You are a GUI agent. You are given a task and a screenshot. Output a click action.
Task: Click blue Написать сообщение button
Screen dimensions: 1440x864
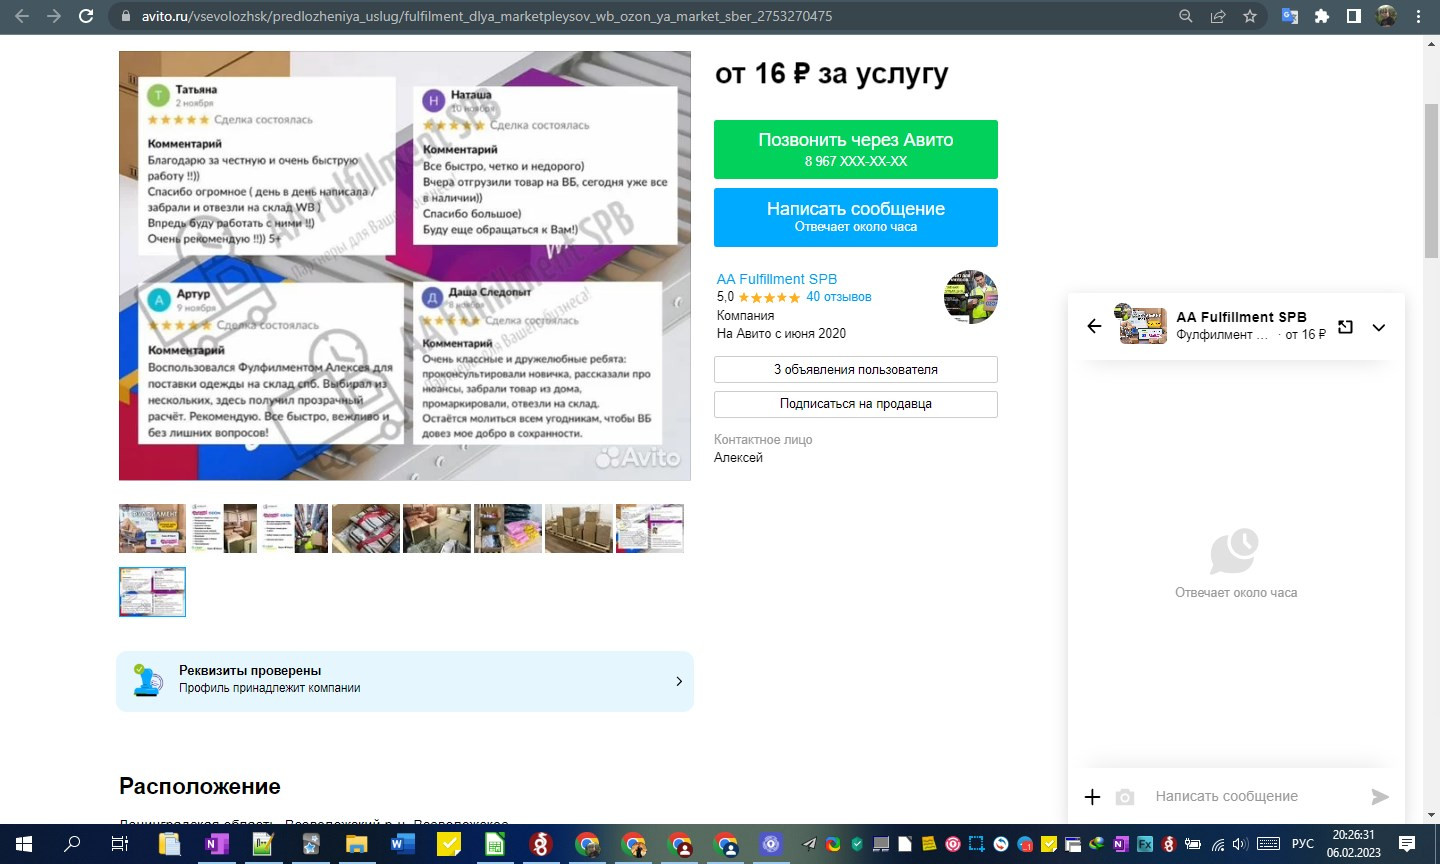click(856, 217)
